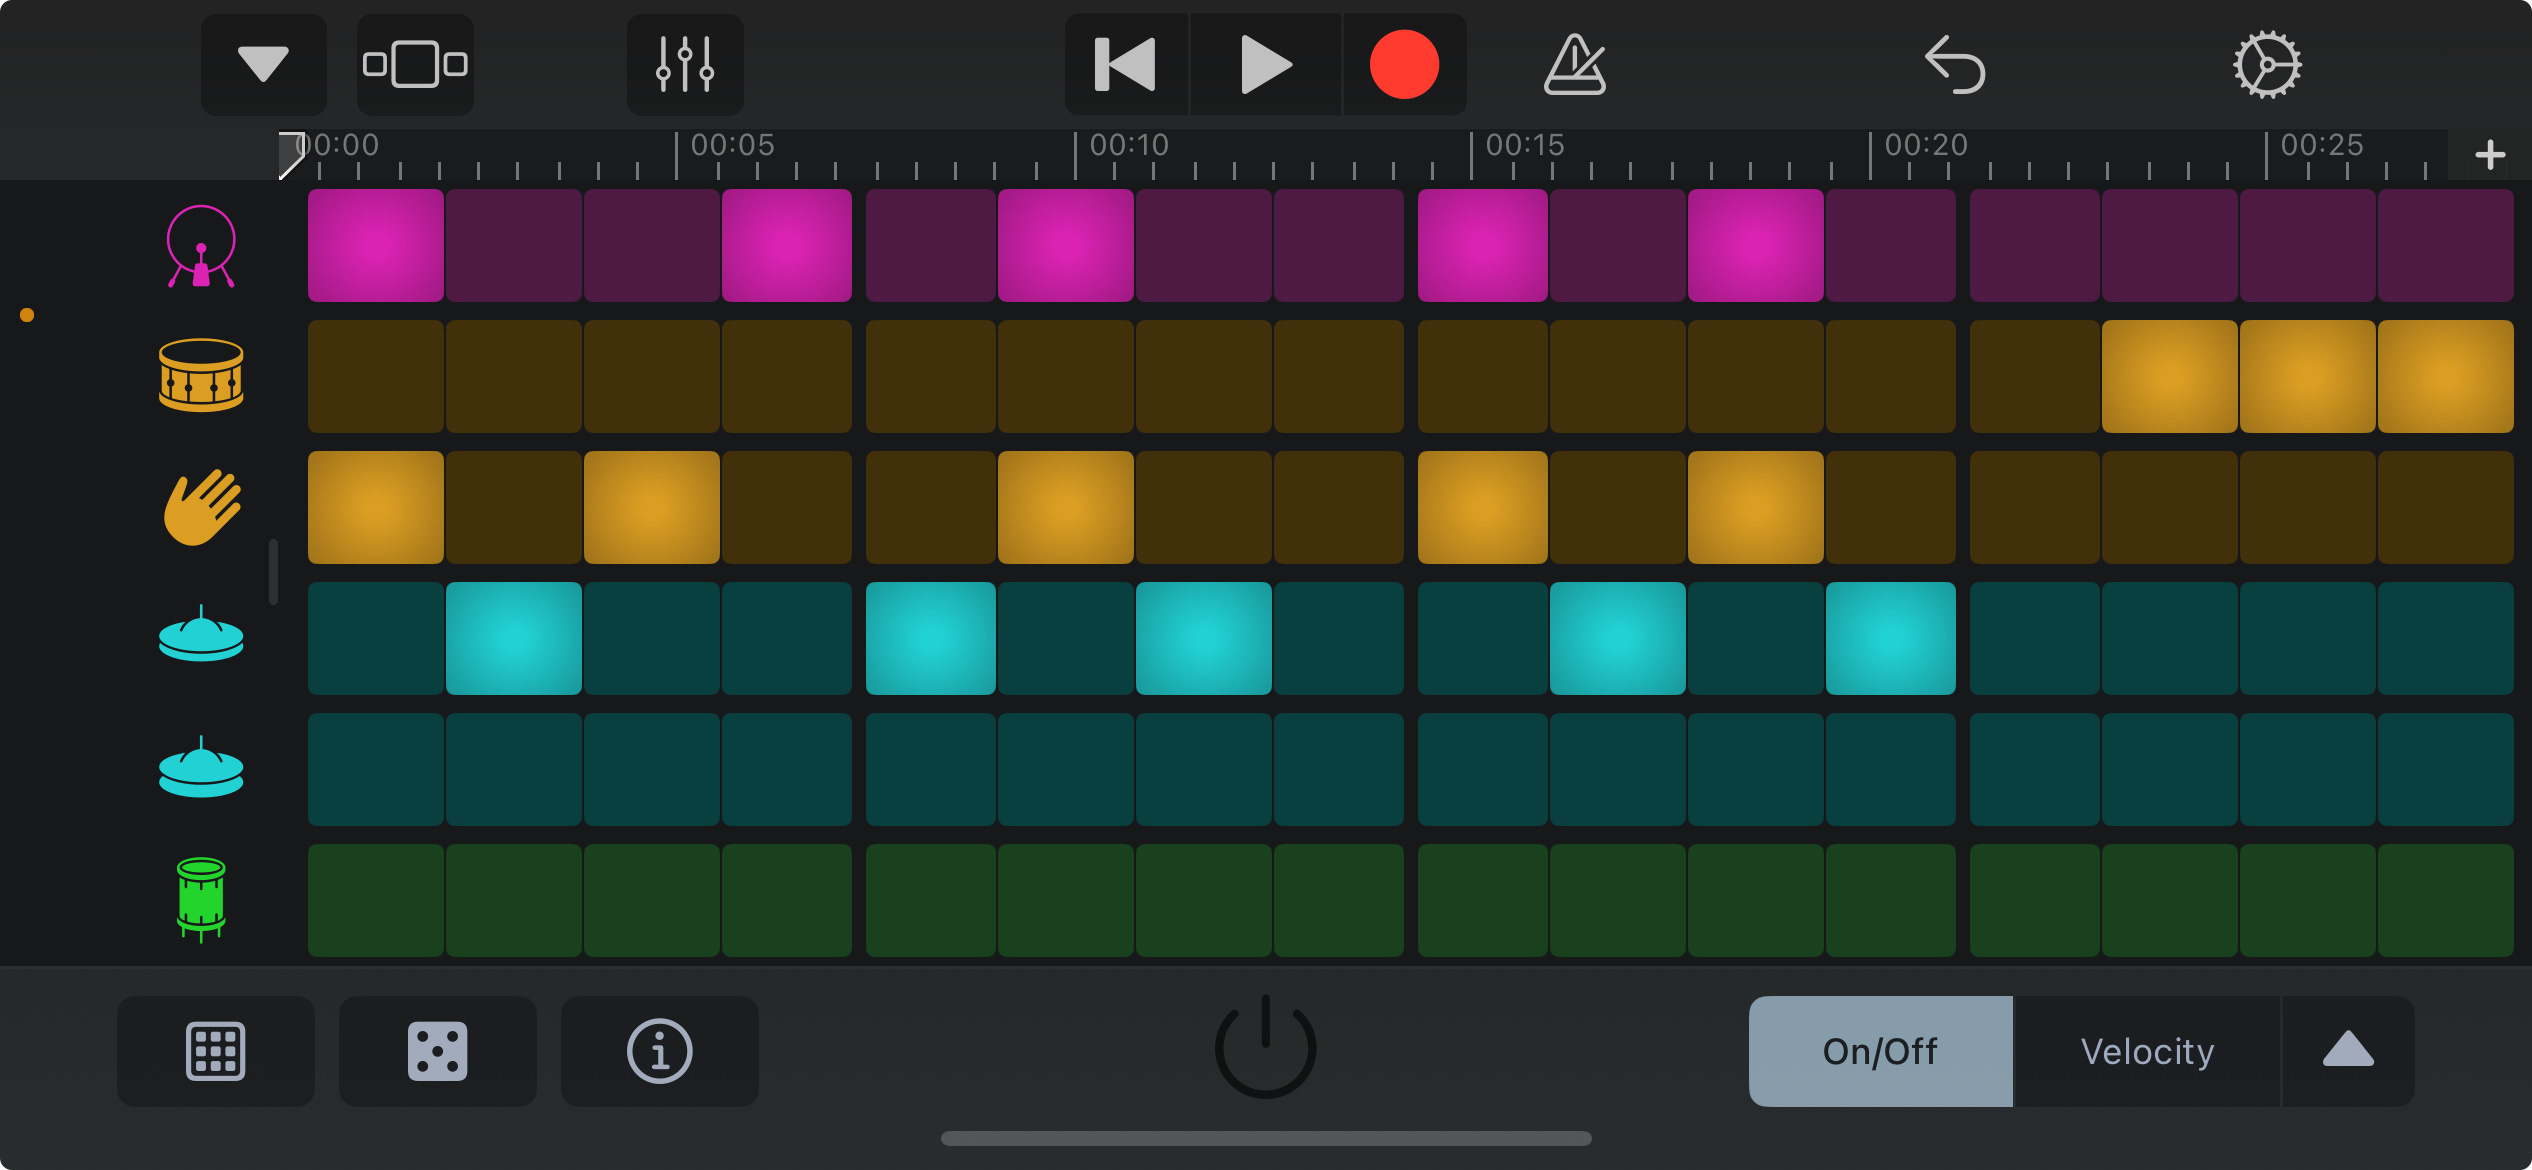2532x1170 pixels.
Task: Open the song settings gear icon
Action: pos(2267,65)
